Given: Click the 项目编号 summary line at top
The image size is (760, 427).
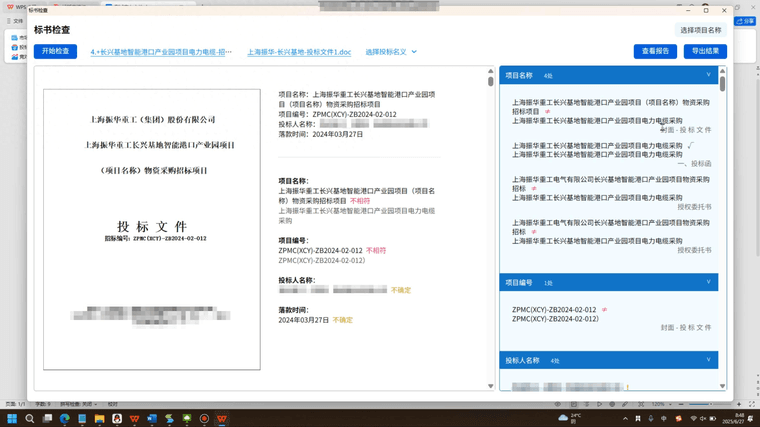Looking at the screenshot, I should [337, 114].
